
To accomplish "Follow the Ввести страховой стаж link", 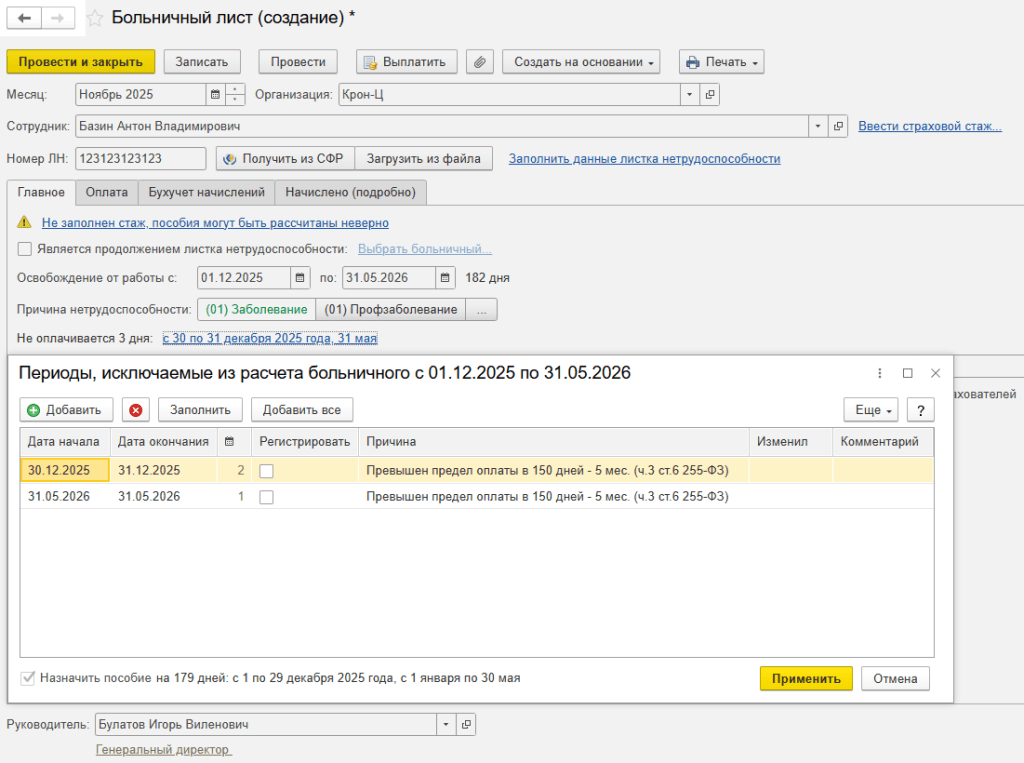I will click(929, 127).
